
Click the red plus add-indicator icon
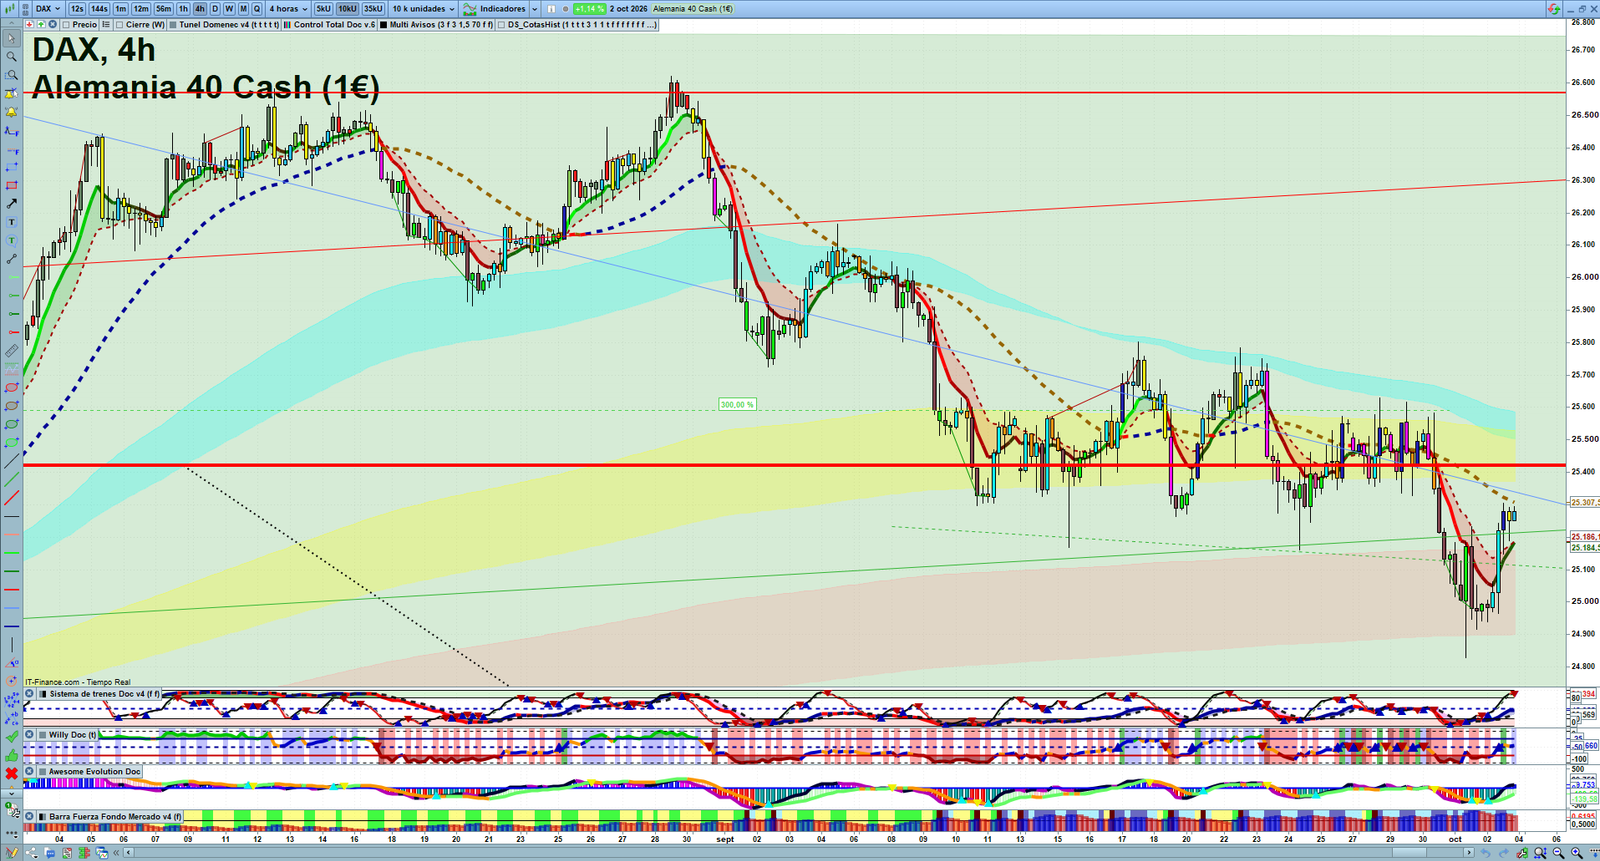[29, 24]
